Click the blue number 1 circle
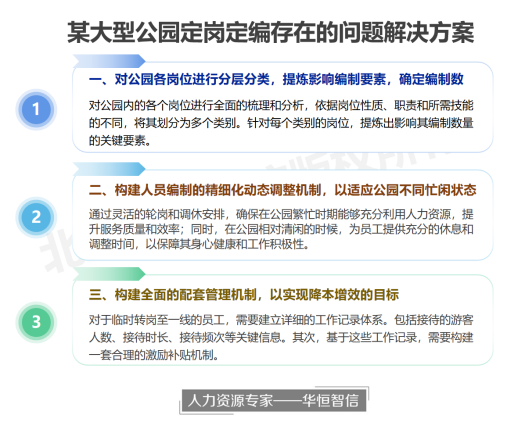This screenshot has width=525, height=423. (x=36, y=109)
